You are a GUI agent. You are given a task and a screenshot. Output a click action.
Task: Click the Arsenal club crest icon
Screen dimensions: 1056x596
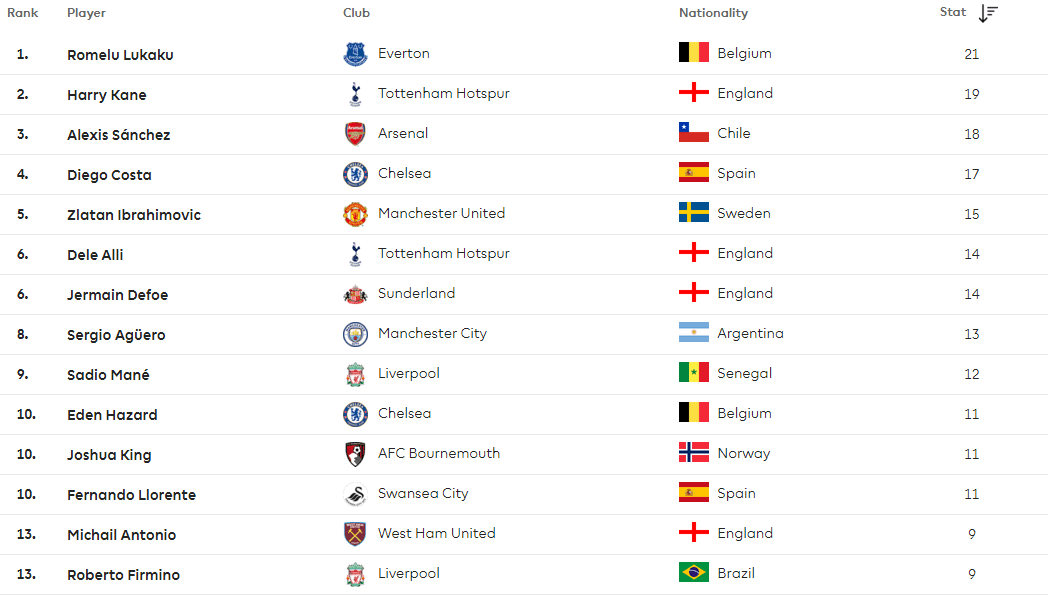pyautogui.click(x=355, y=134)
